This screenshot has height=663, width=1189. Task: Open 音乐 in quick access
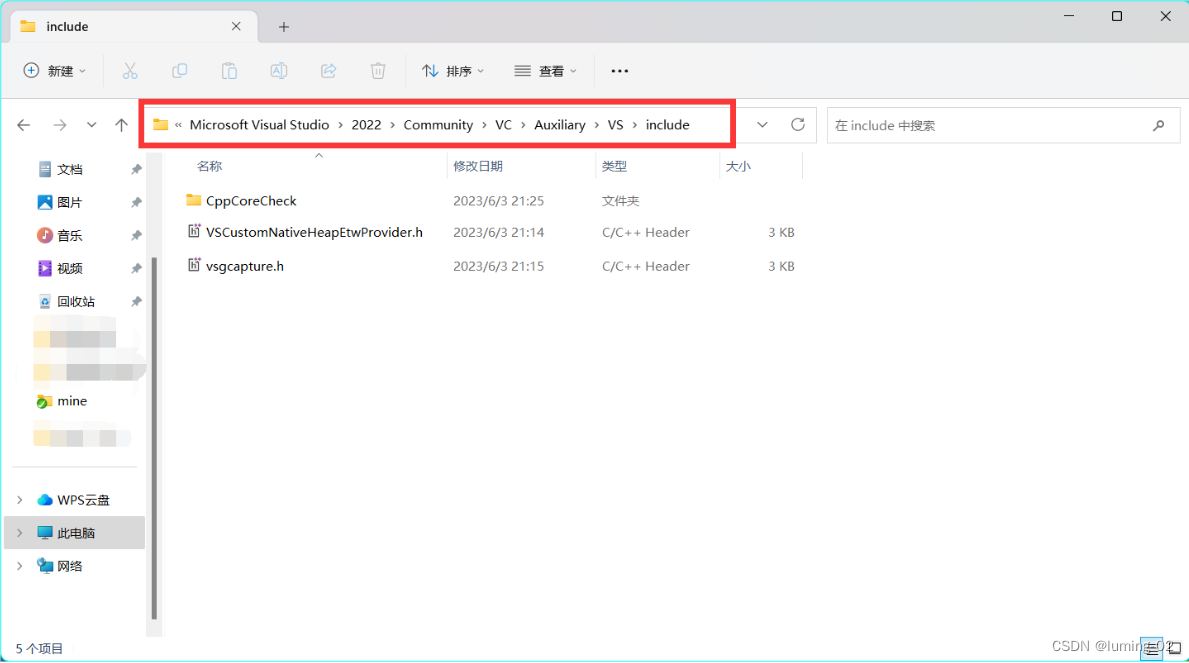coord(69,235)
